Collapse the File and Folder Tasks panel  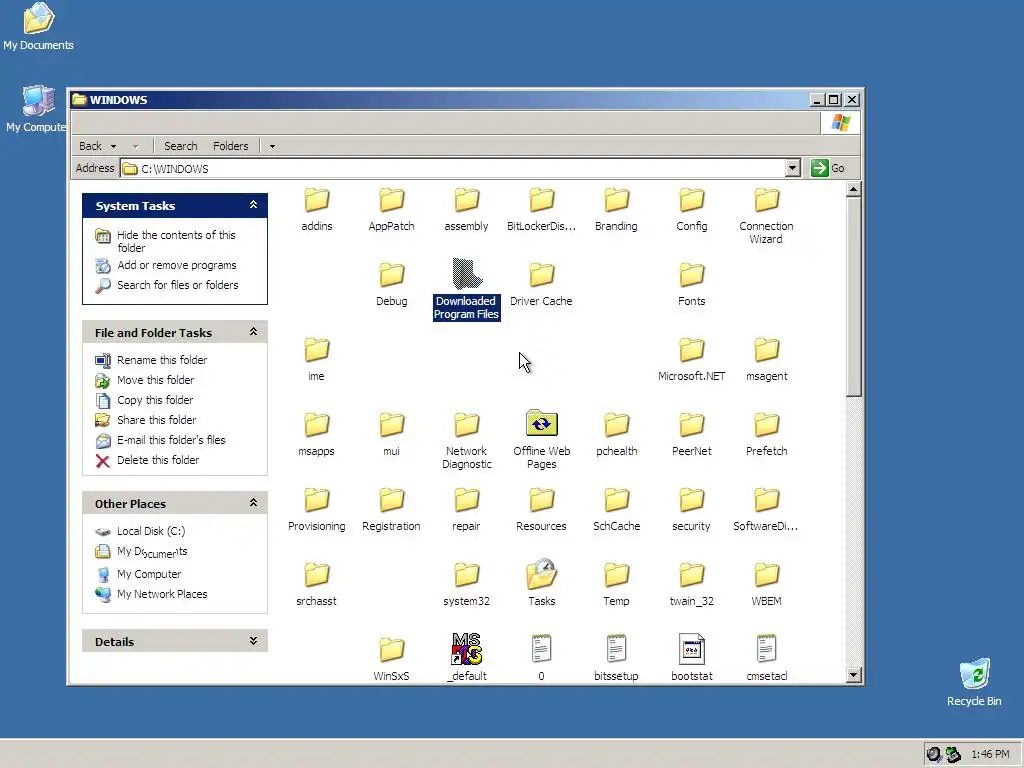[253, 332]
